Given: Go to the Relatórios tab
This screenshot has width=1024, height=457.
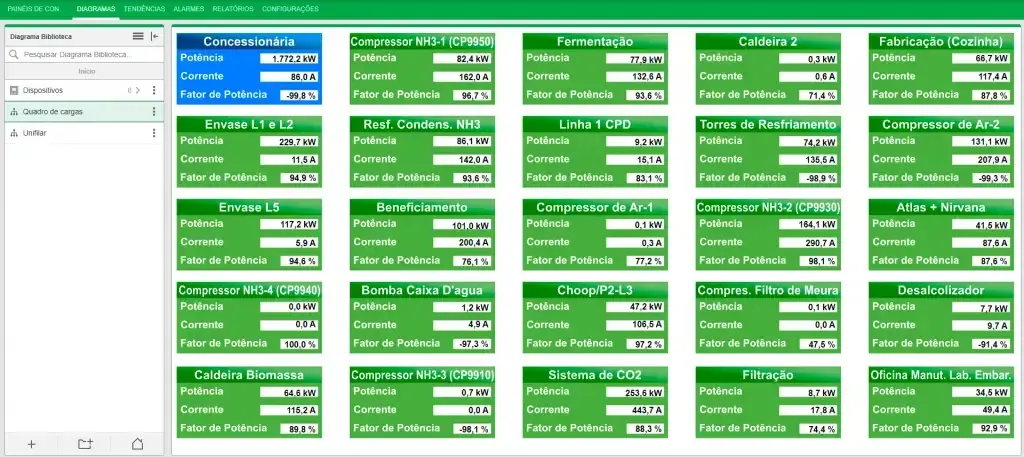Looking at the screenshot, I should [x=233, y=9].
